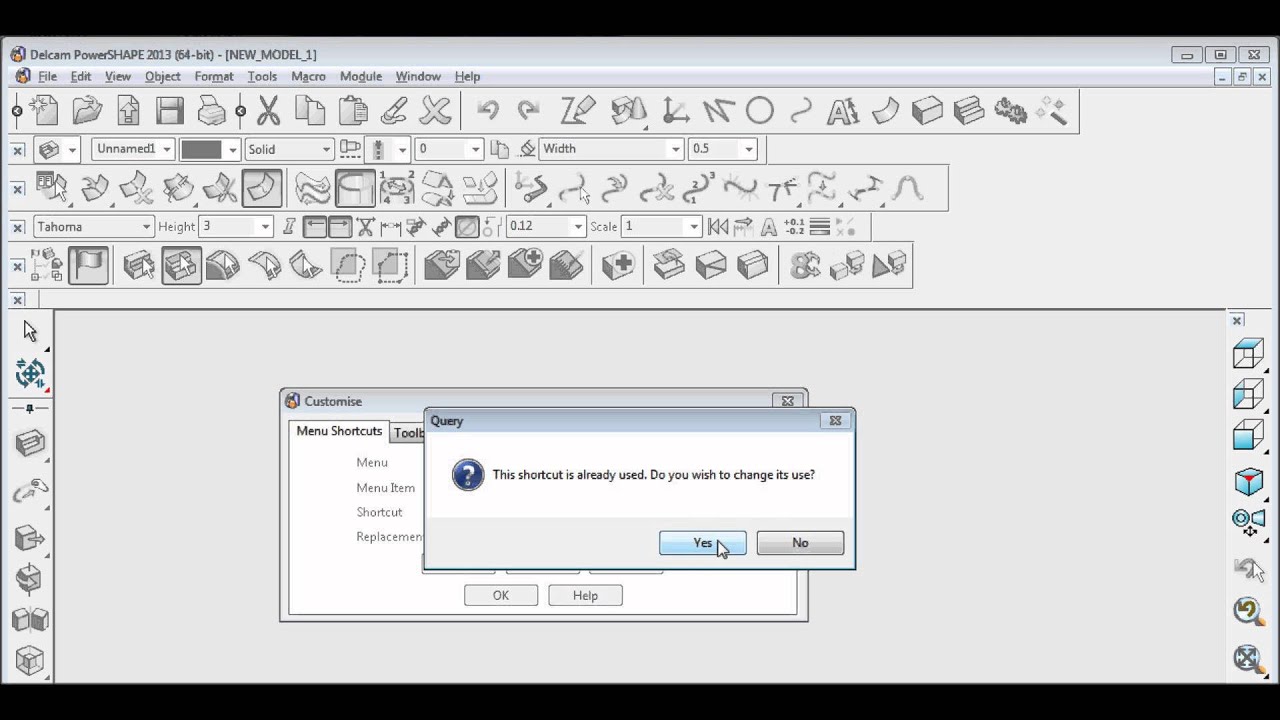
Task: Click the Copy icon
Action: [310, 110]
